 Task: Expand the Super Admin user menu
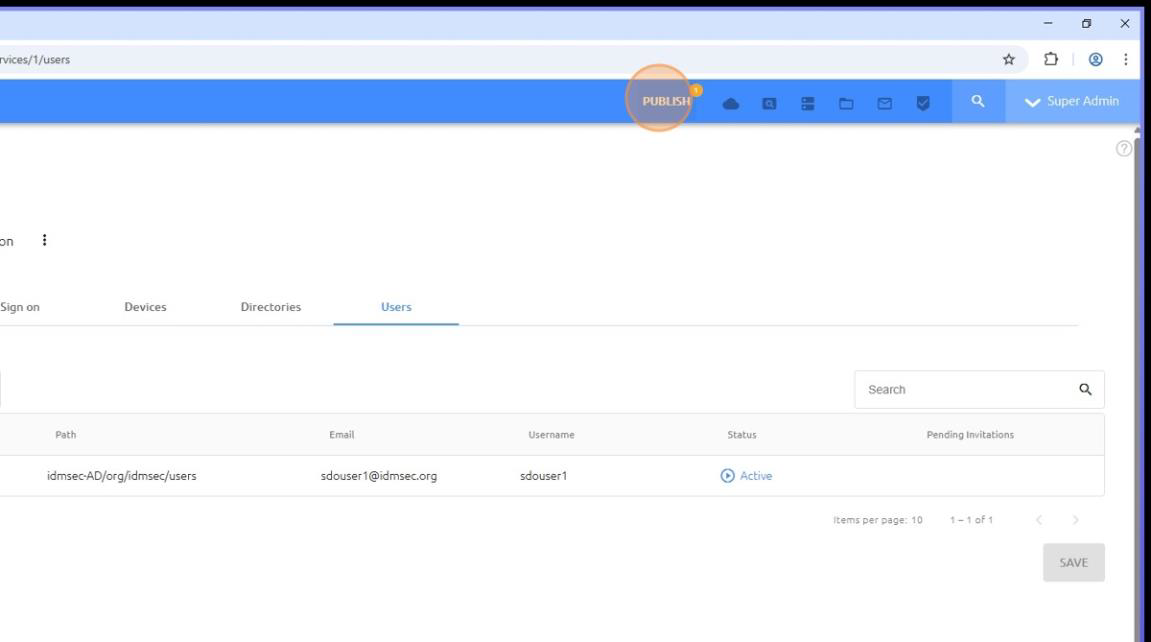point(1072,101)
